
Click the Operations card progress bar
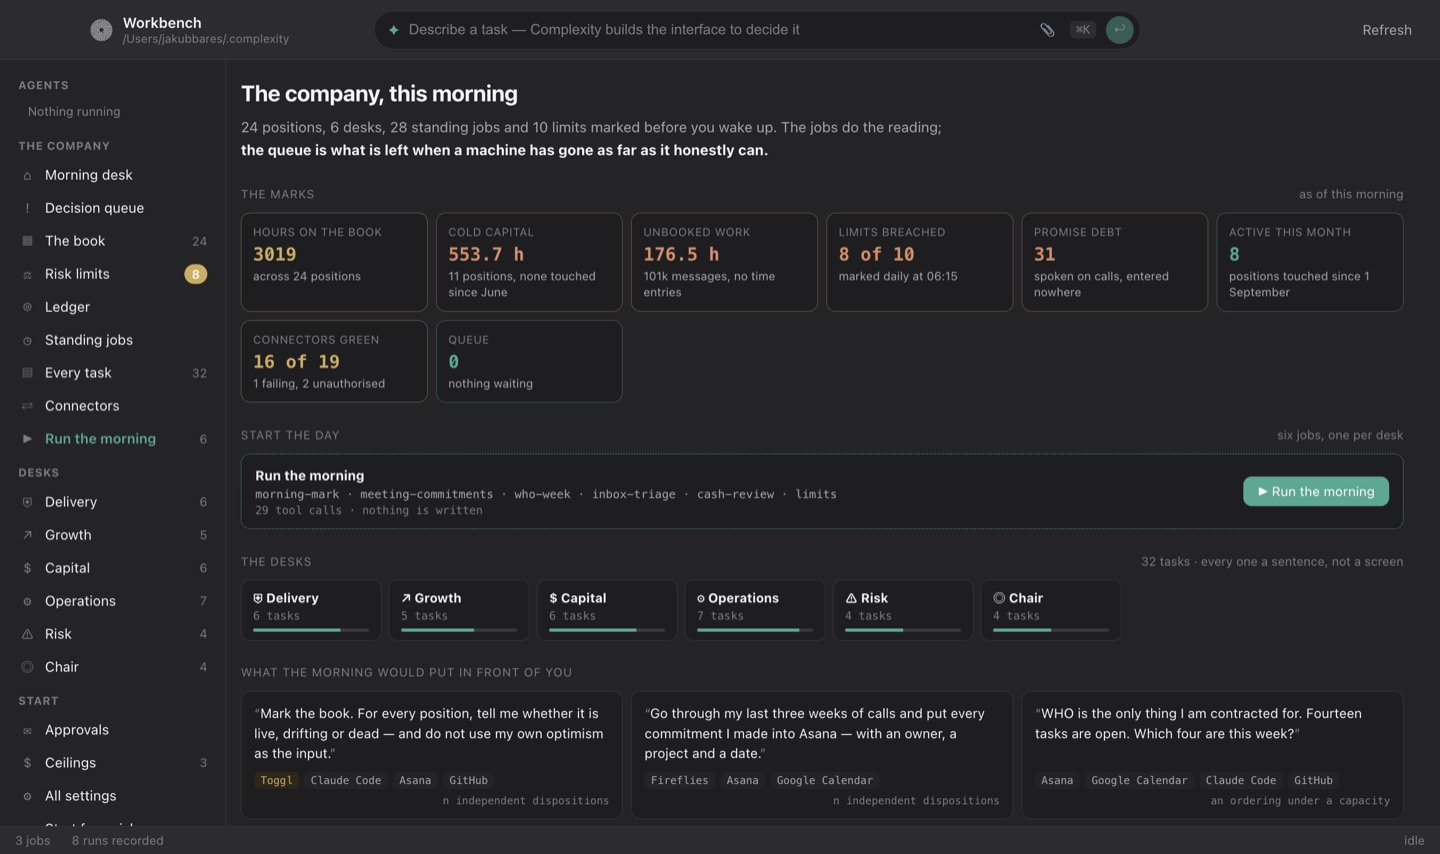755,630
